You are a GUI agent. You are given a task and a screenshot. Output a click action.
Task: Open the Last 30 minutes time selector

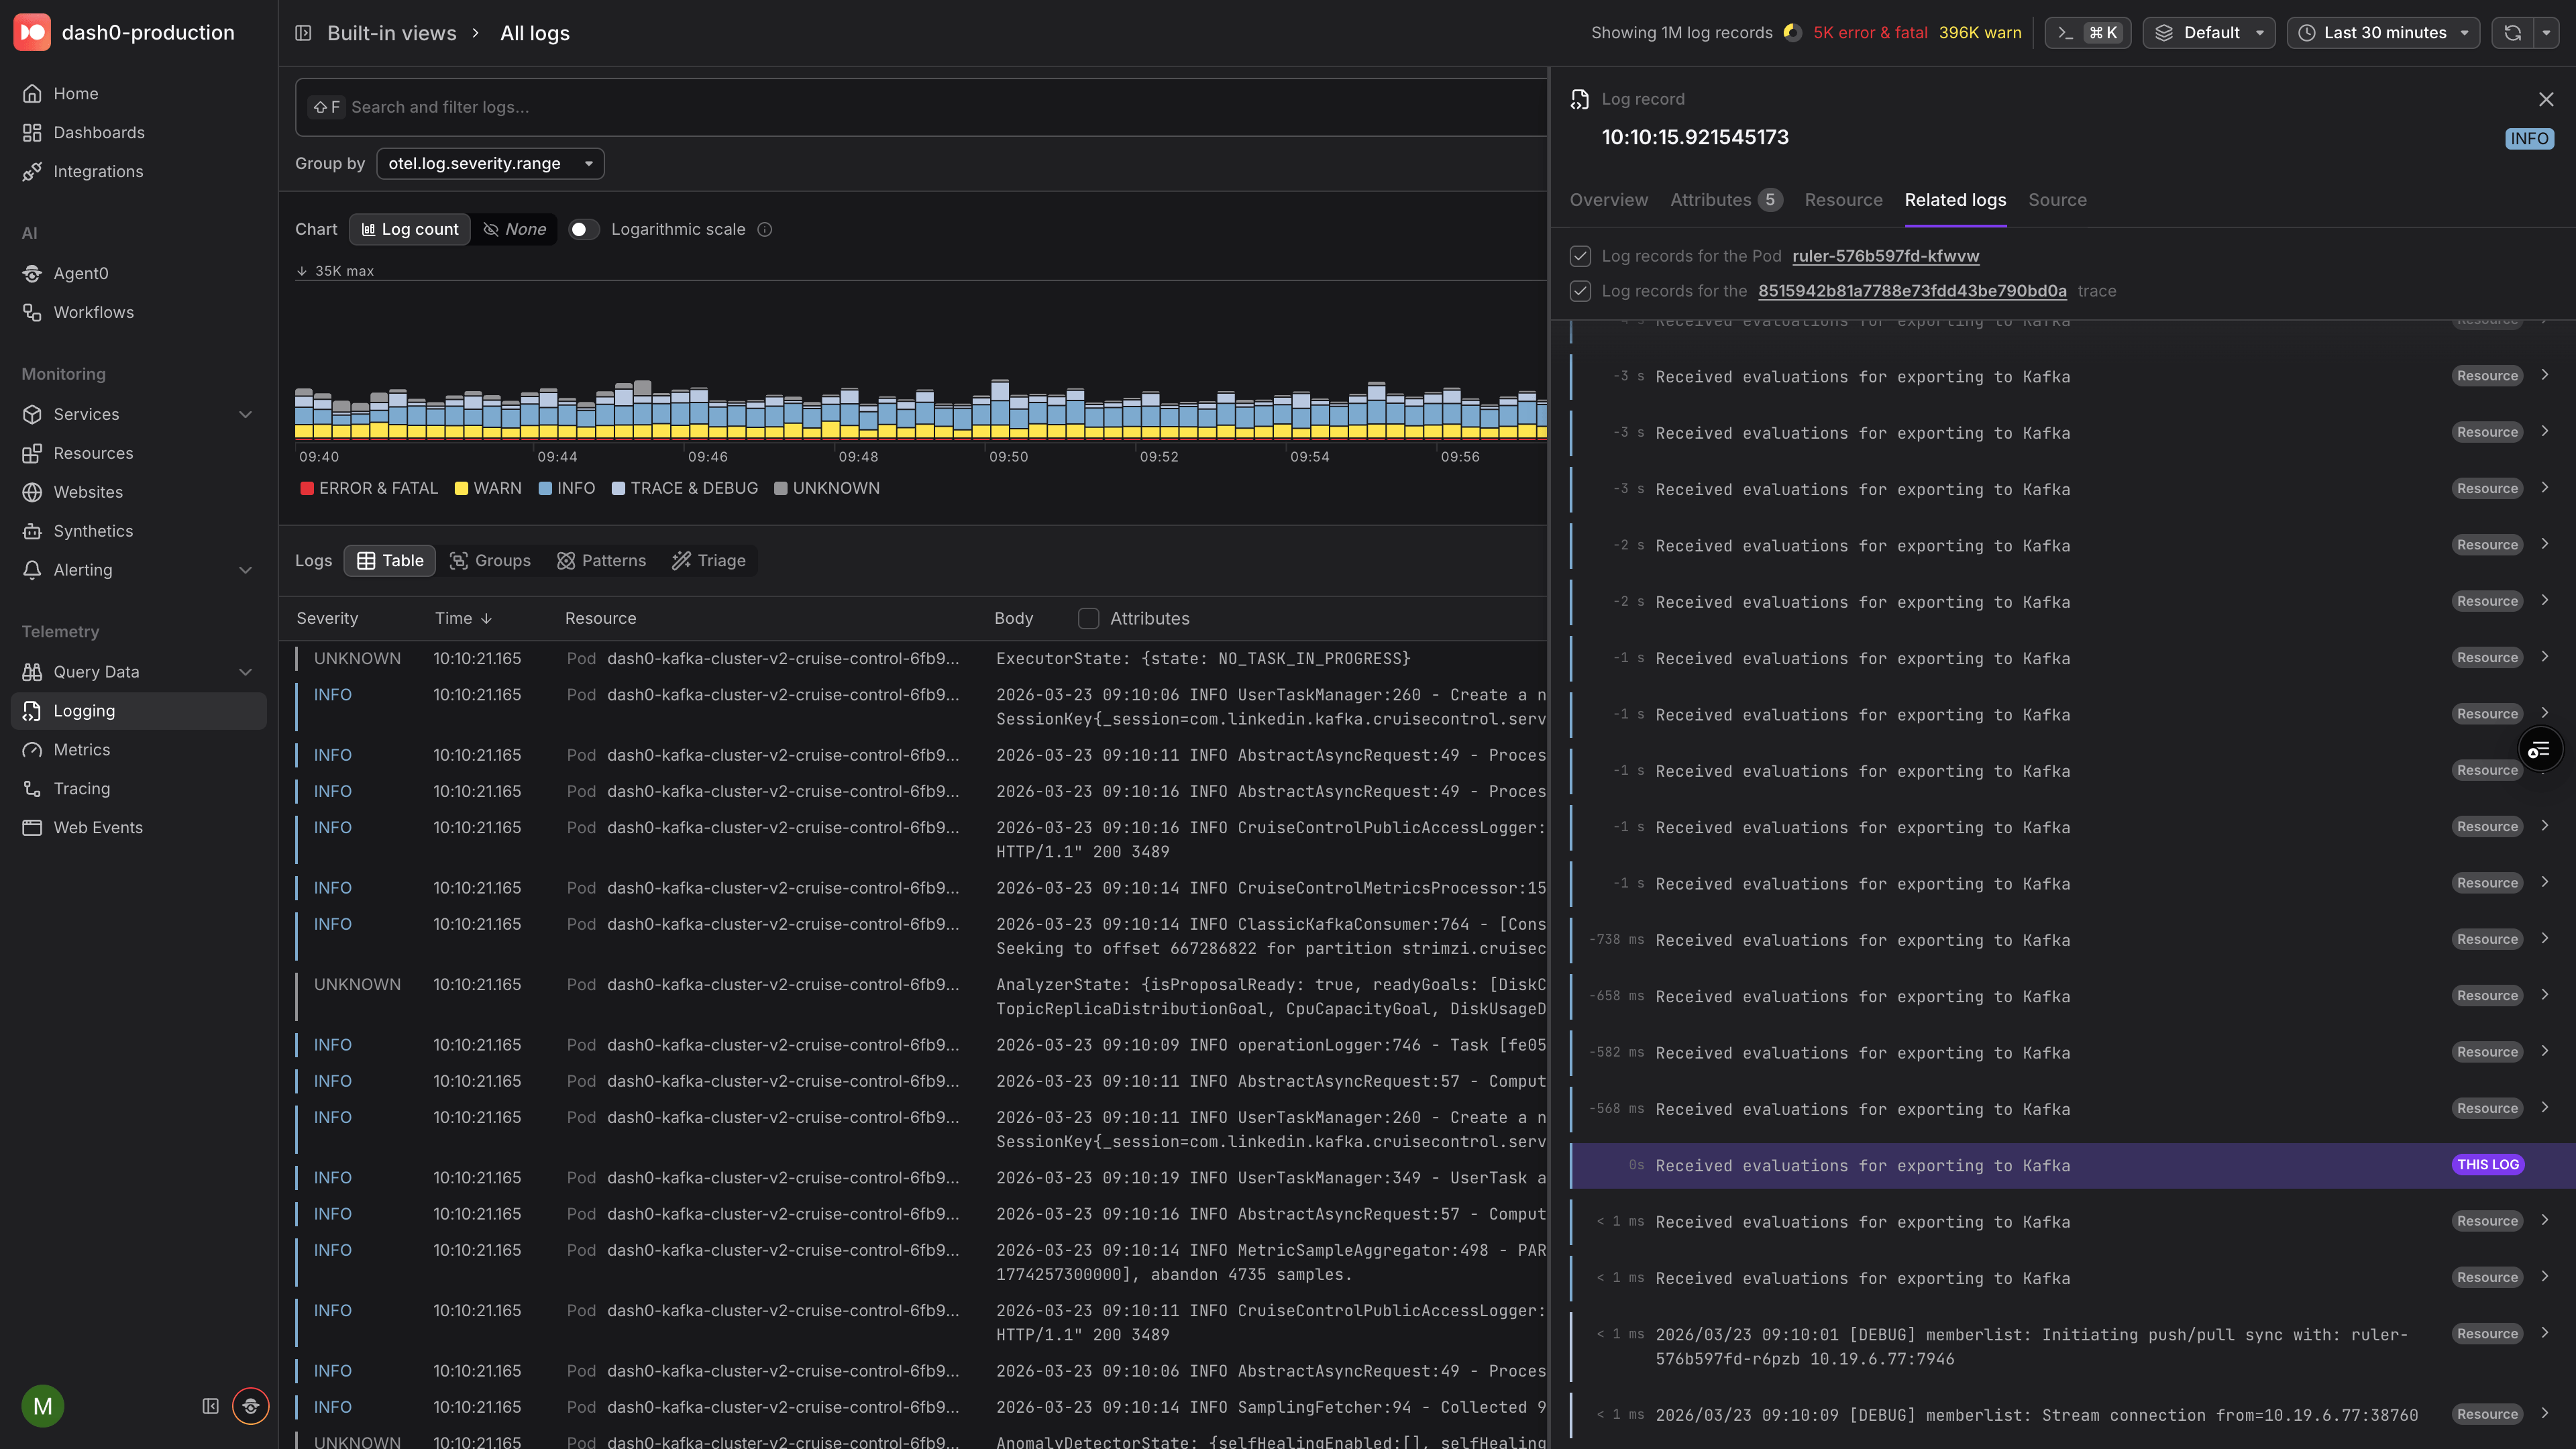pos(2383,32)
